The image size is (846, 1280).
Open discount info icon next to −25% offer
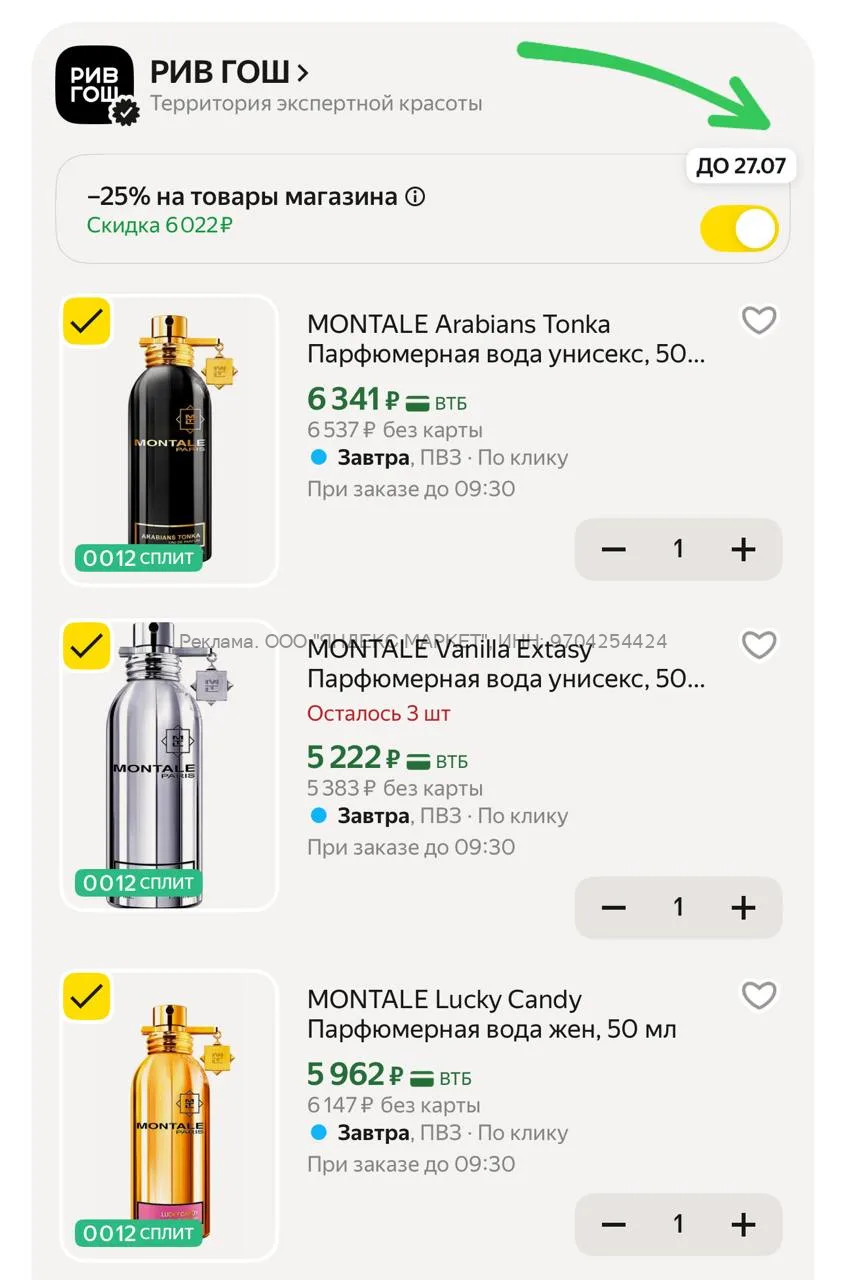click(415, 197)
